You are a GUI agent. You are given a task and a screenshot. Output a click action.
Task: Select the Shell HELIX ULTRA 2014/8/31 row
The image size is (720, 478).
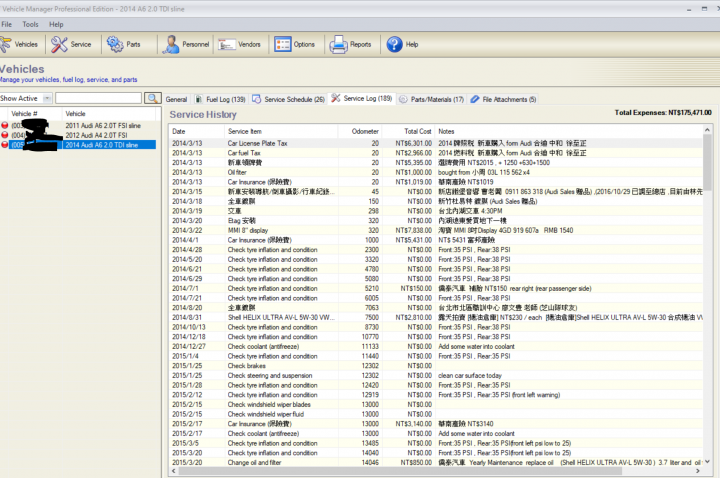click(x=436, y=317)
